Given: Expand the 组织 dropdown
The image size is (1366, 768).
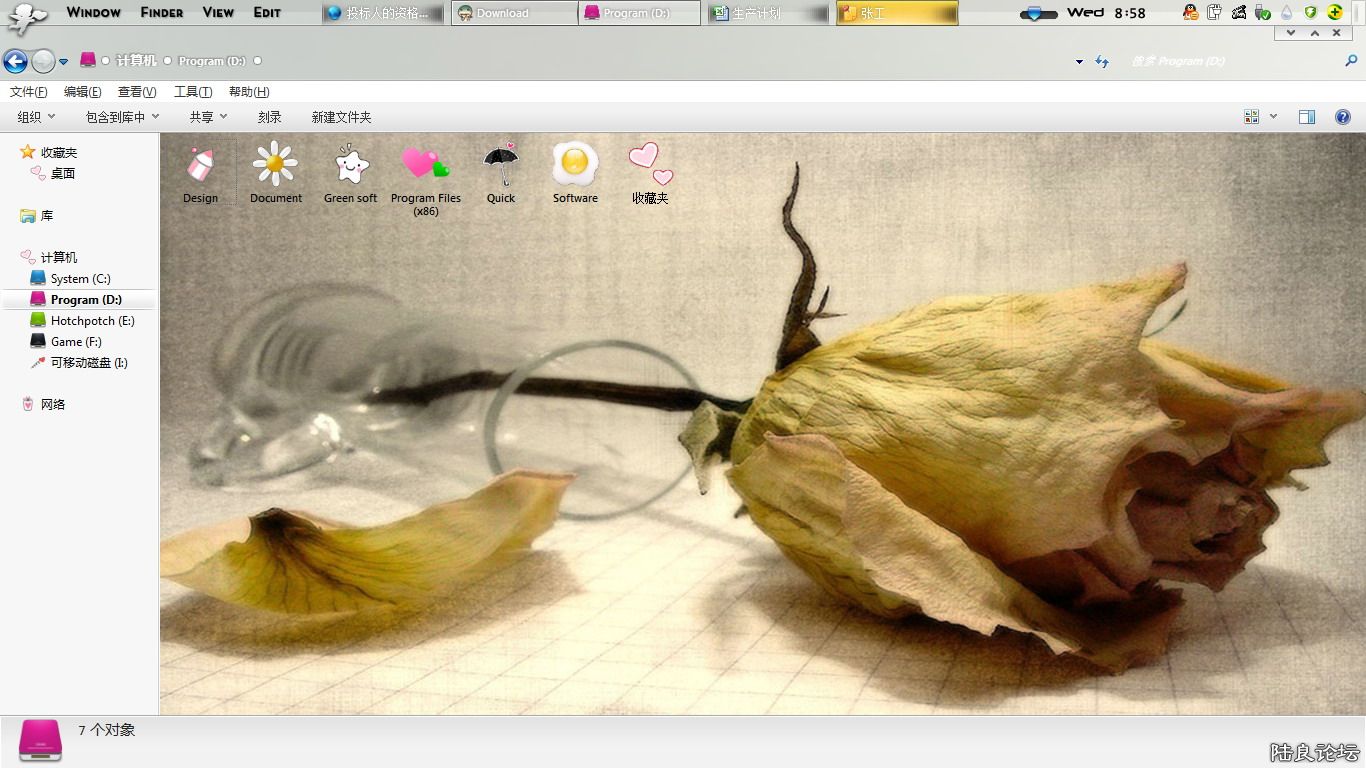Looking at the screenshot, I should [x=36, y=117].
